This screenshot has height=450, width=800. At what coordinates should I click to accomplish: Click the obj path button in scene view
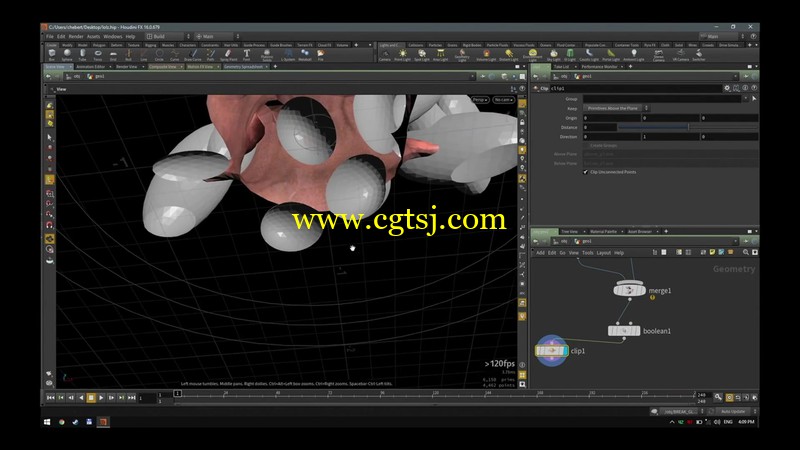(x=73, y=77)
